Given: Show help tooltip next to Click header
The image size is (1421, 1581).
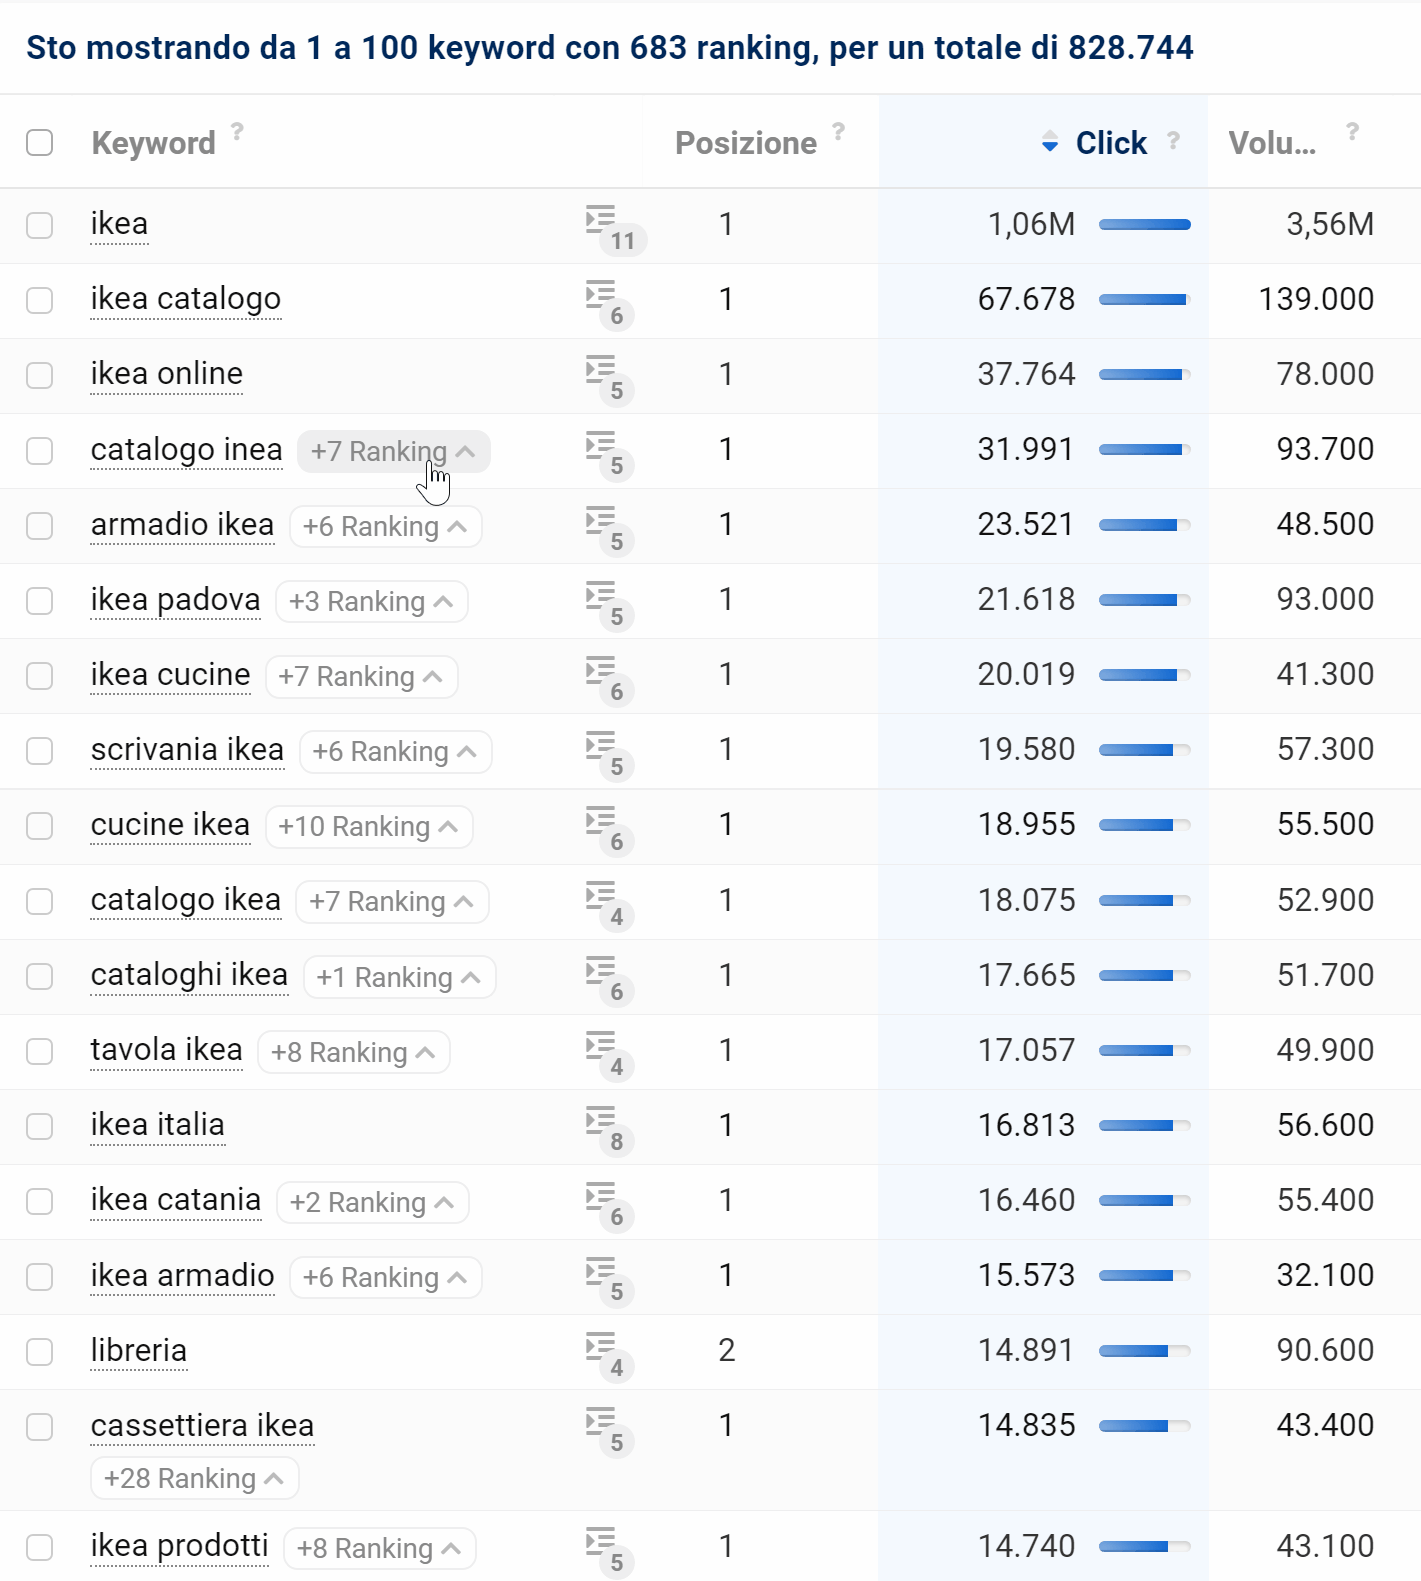Looking at the screenshot, I should click(1173, 140).
